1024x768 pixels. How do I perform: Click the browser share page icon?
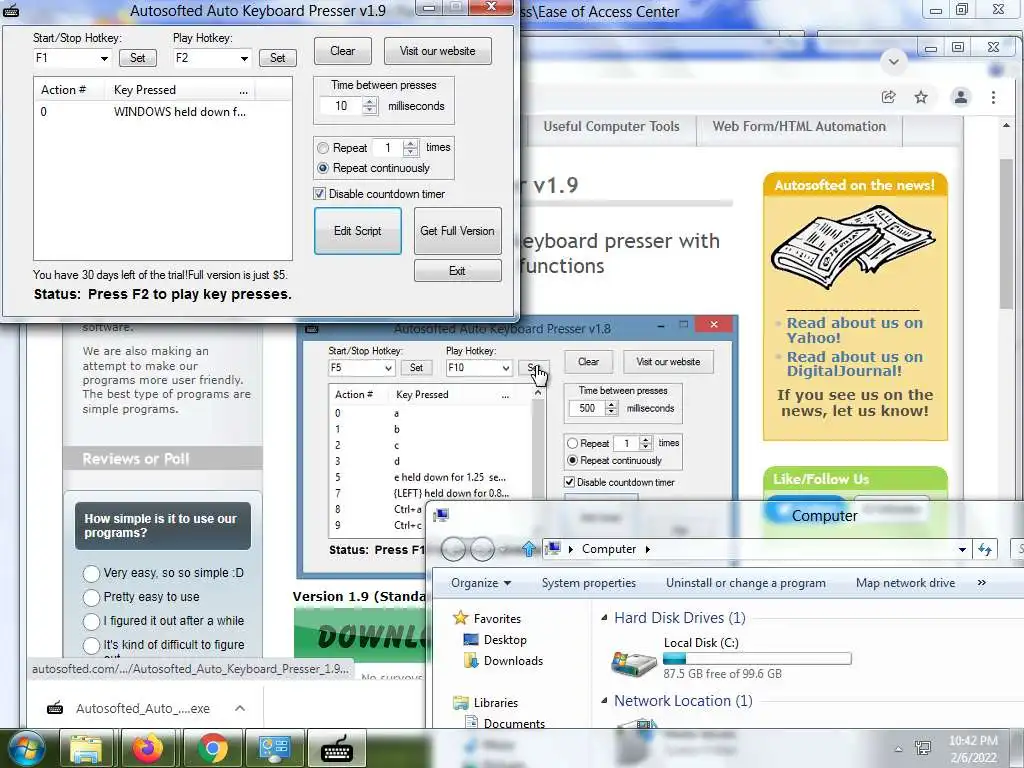(888, 97)
